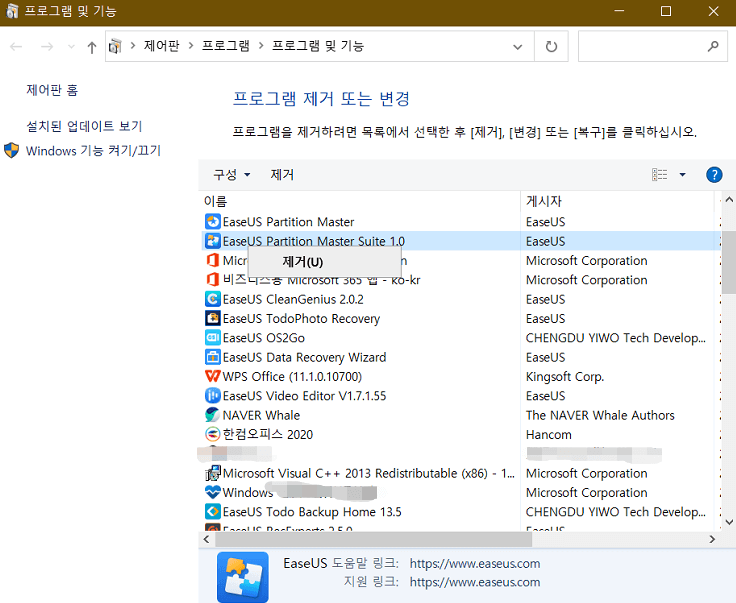Expand the address bar history dropdown
The image size is (736, 603).
coord(518,46)
